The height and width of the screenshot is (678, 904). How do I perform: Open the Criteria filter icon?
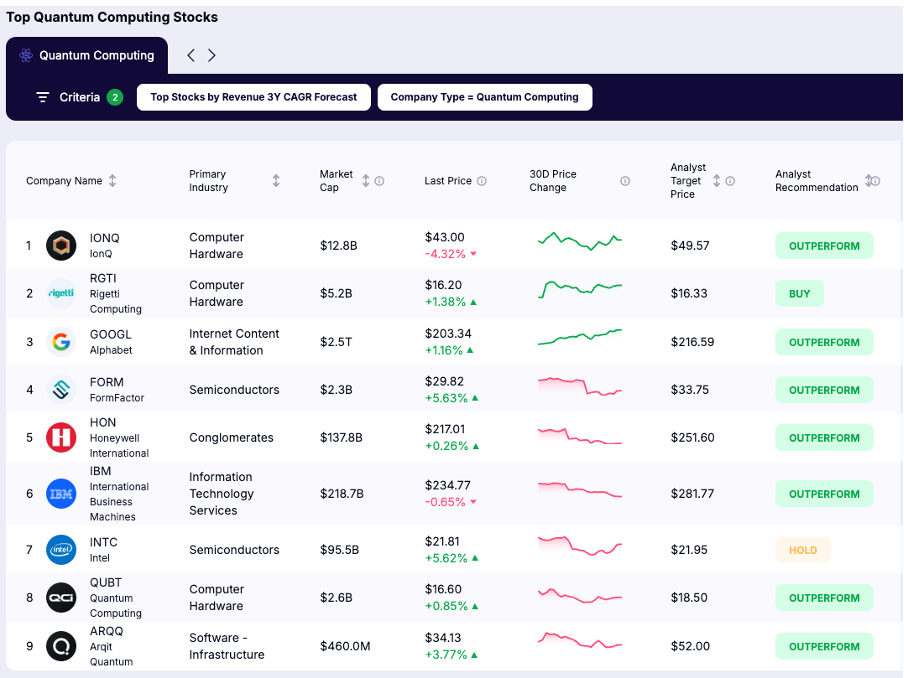43,97
